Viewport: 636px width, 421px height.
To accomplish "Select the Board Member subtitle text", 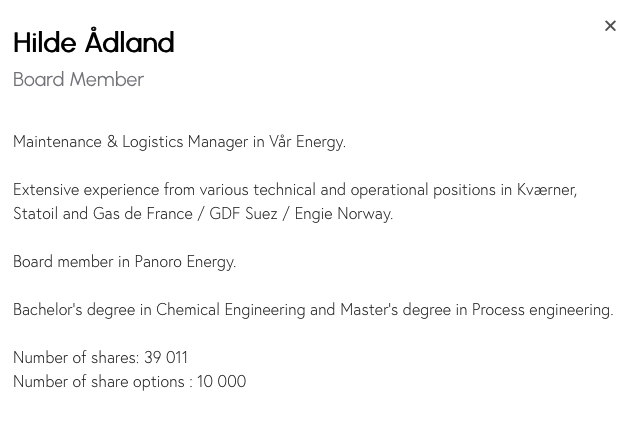I will click(78, 79).
